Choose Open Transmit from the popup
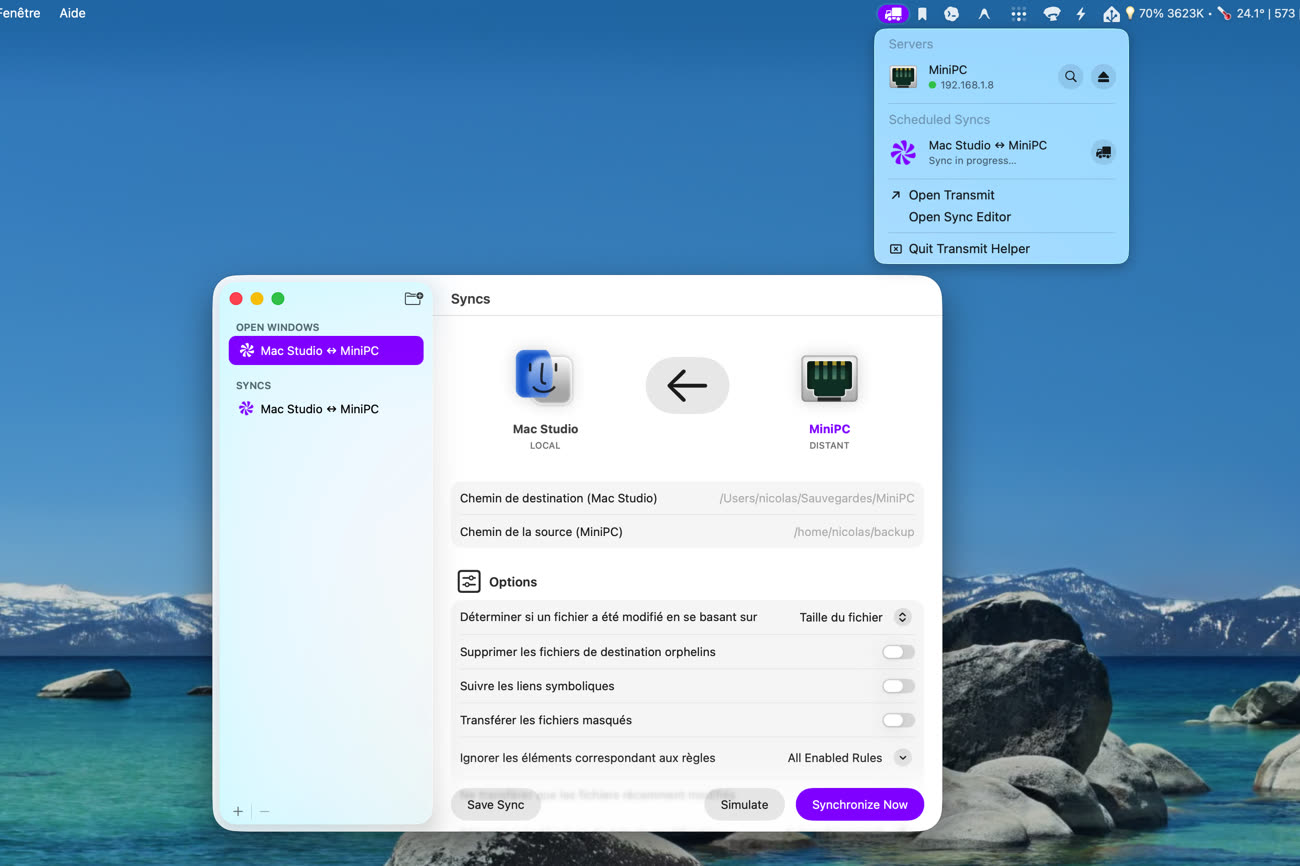The width and height of the screenshot is (1300, 866). pyautogui.click(x=951, y=195)
